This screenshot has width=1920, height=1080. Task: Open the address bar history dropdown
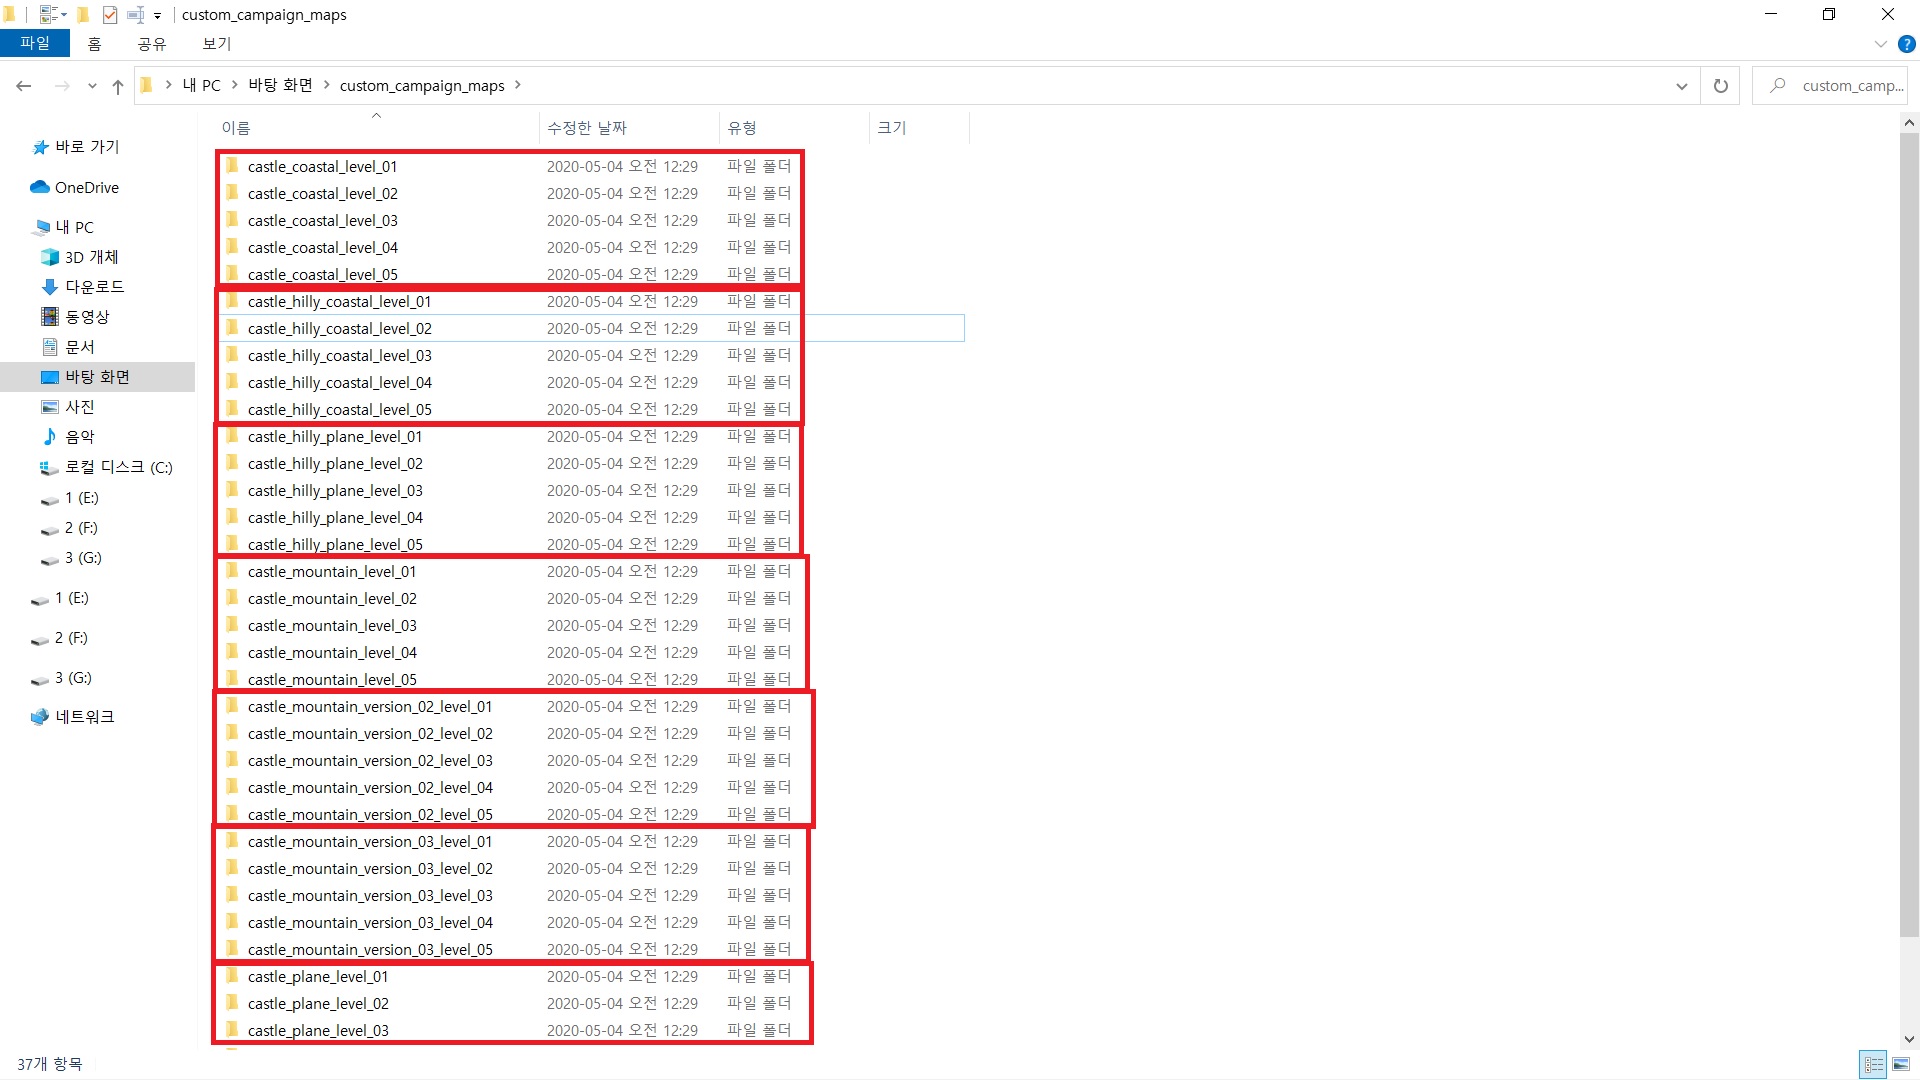pyautogui.click(x=1681, y=86)
